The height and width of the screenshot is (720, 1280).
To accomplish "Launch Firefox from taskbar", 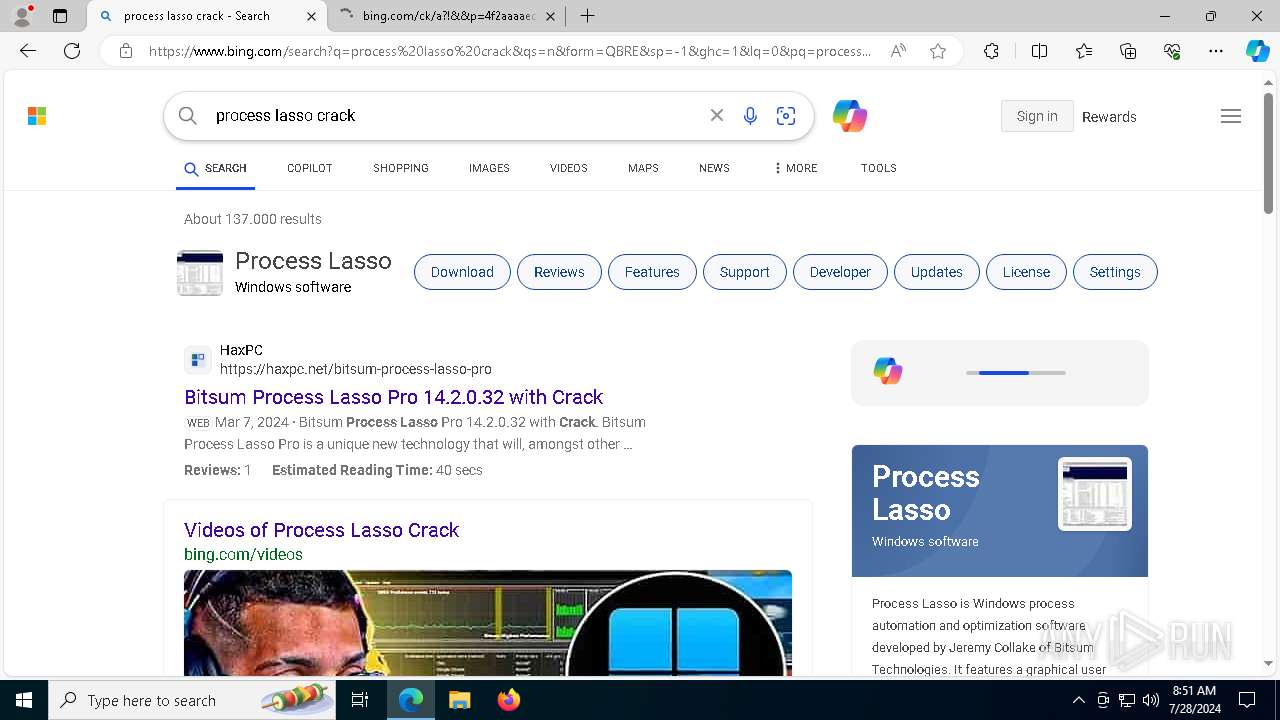I will (x=509, y=700).
